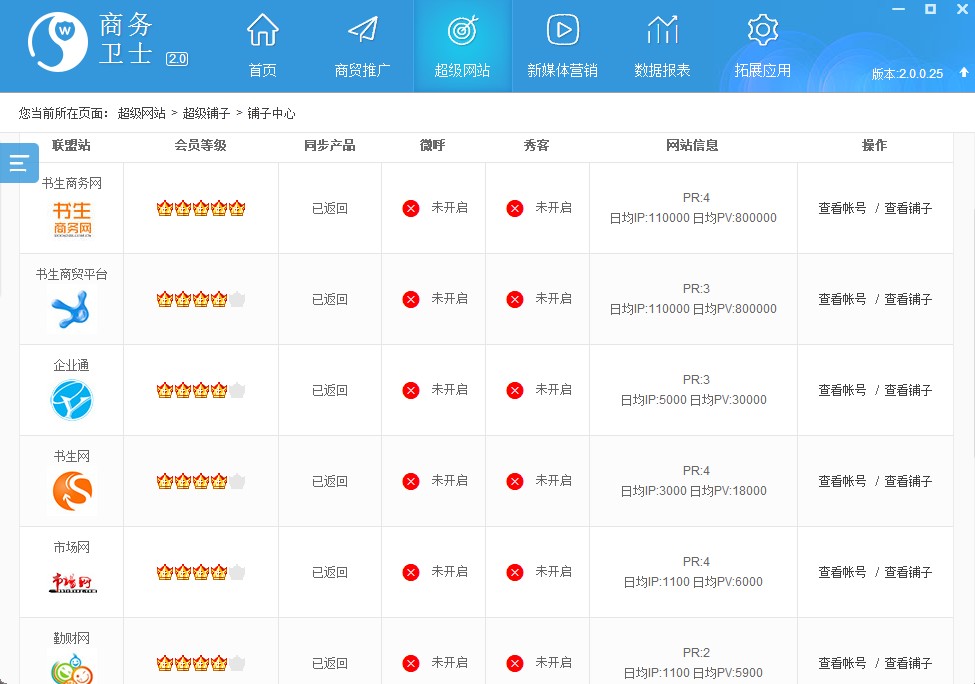Click the 书生网 orange logo
975x684 pixels.
click(x=72, y=492)
